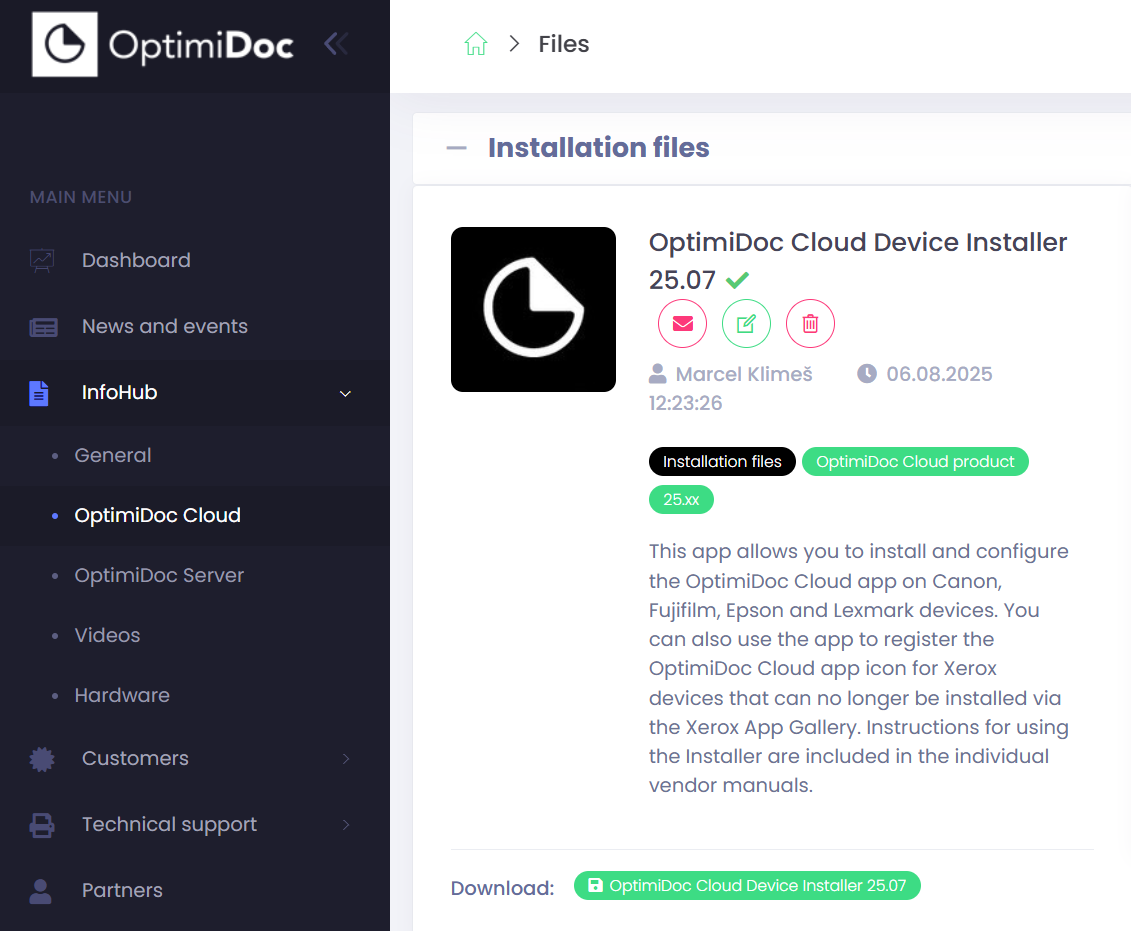1131x931 pixels.
Task: Click the Dashboard chart icon
Action: [42, 261]
